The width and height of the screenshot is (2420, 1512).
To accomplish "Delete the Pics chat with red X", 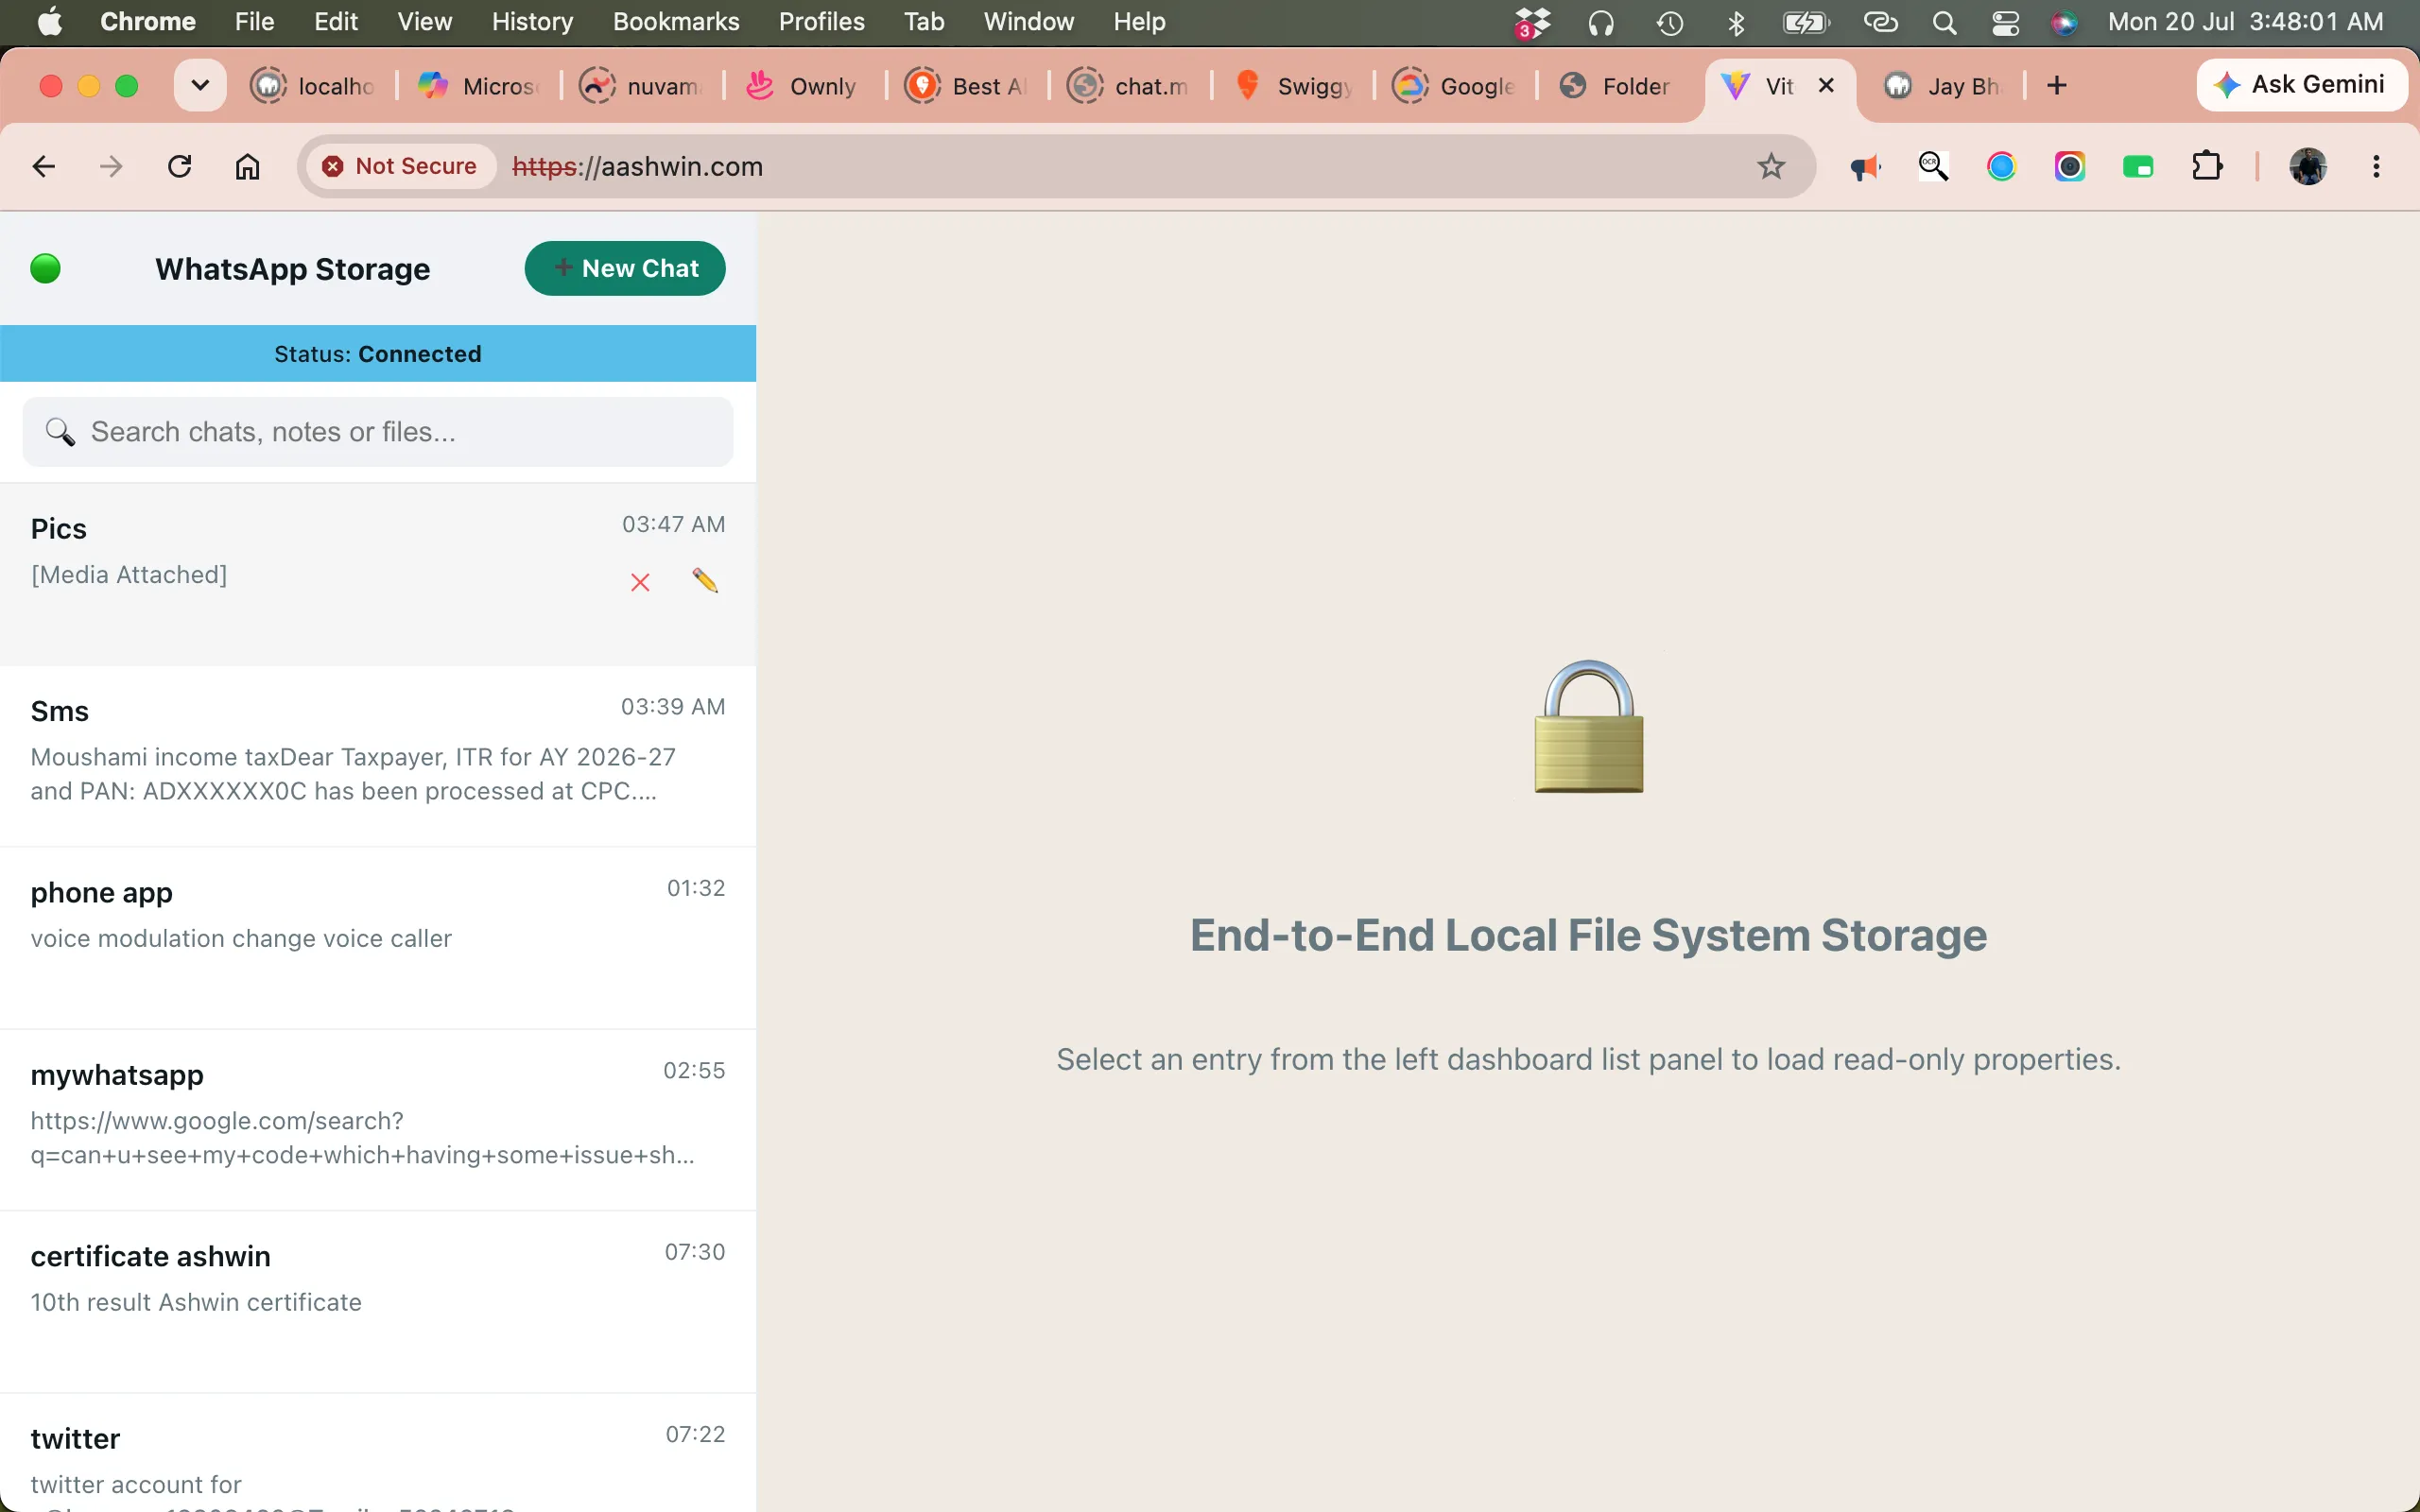I will click(x=640, y=582).
